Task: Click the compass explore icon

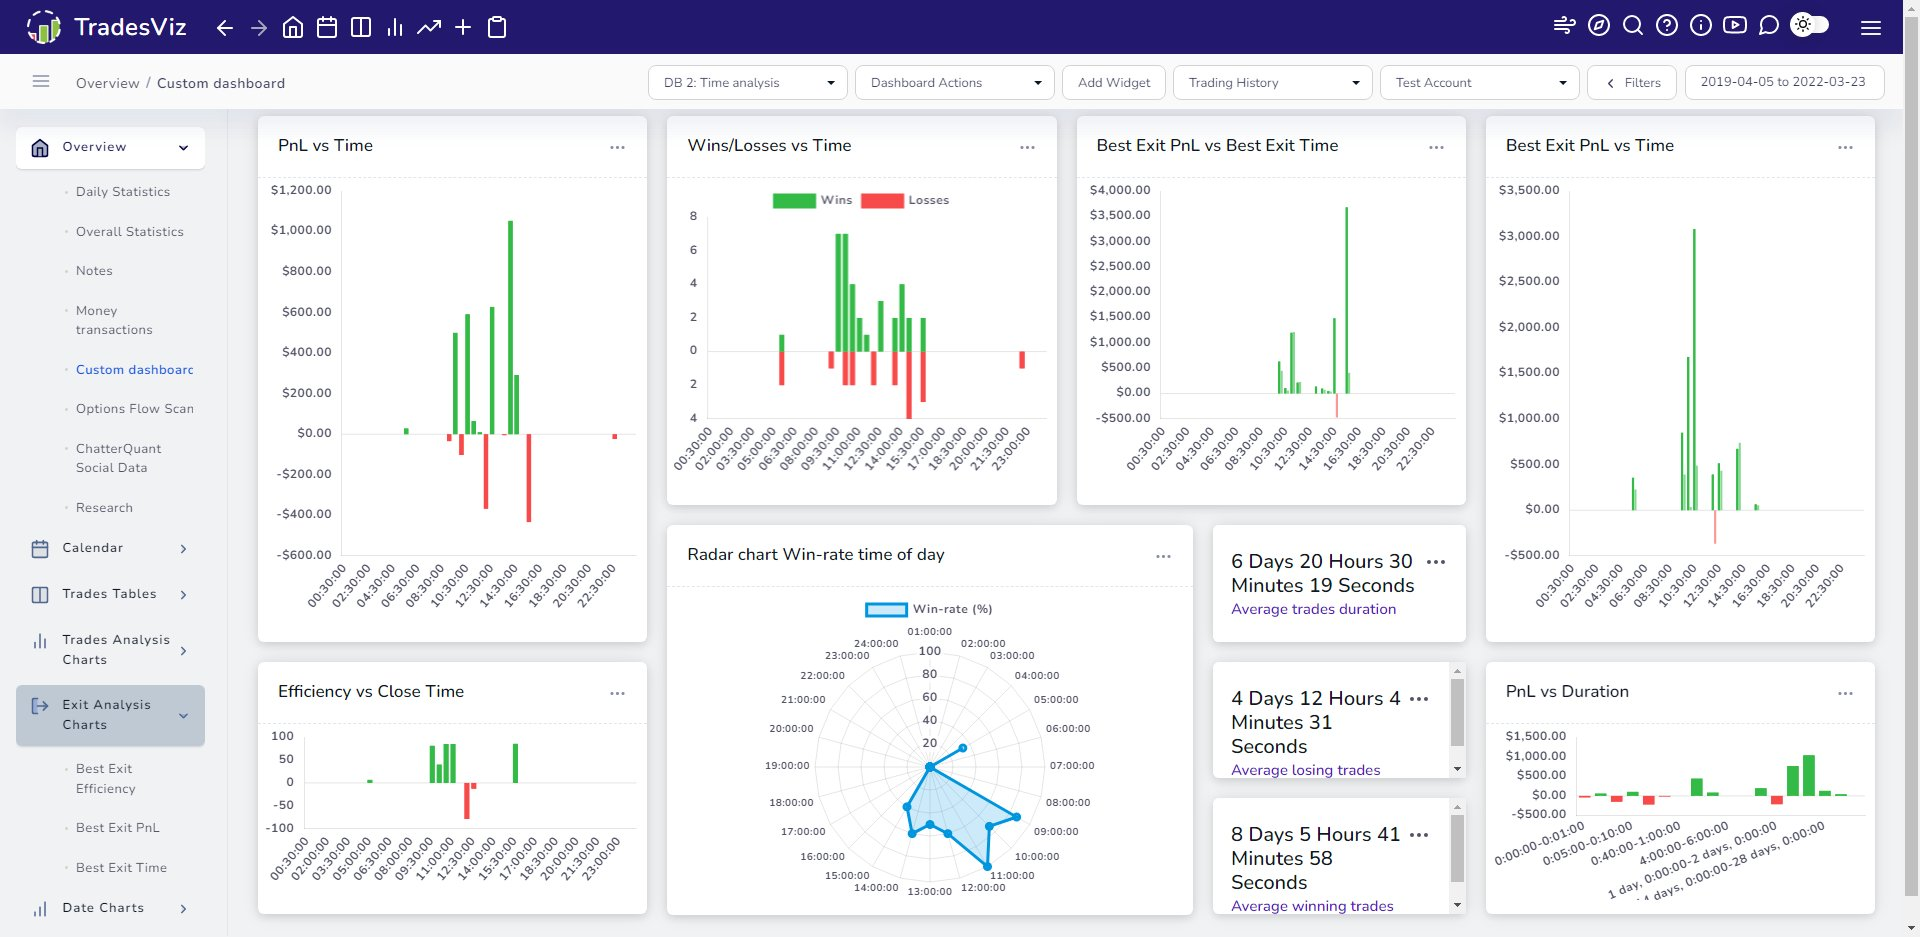Action: (1599, 25)
